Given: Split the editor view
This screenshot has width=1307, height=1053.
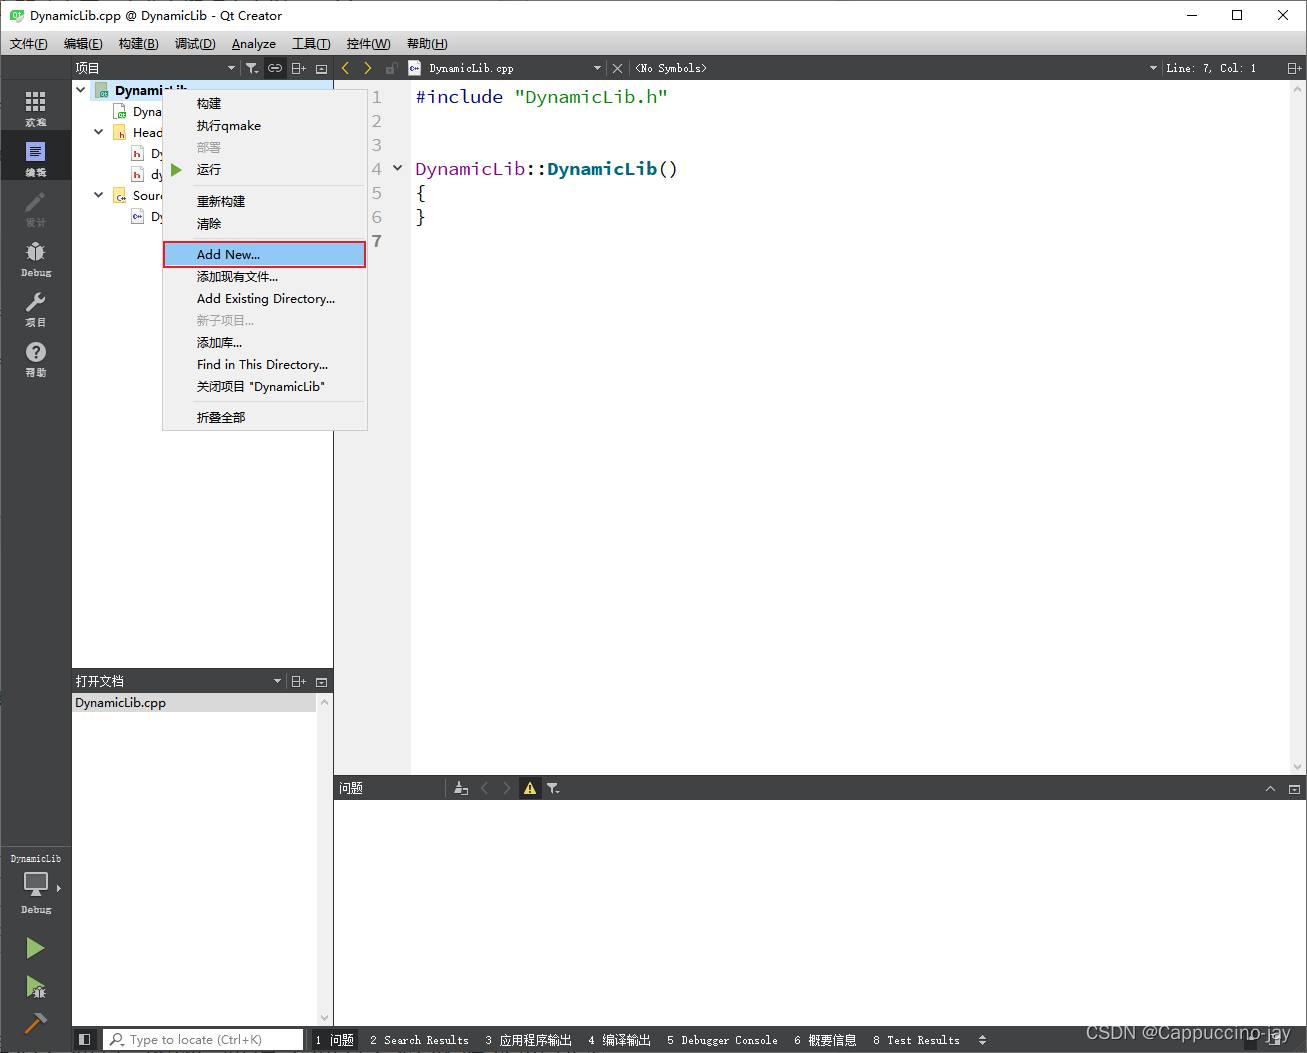Looking at the screenshot, I should (x=1294, y=68).
